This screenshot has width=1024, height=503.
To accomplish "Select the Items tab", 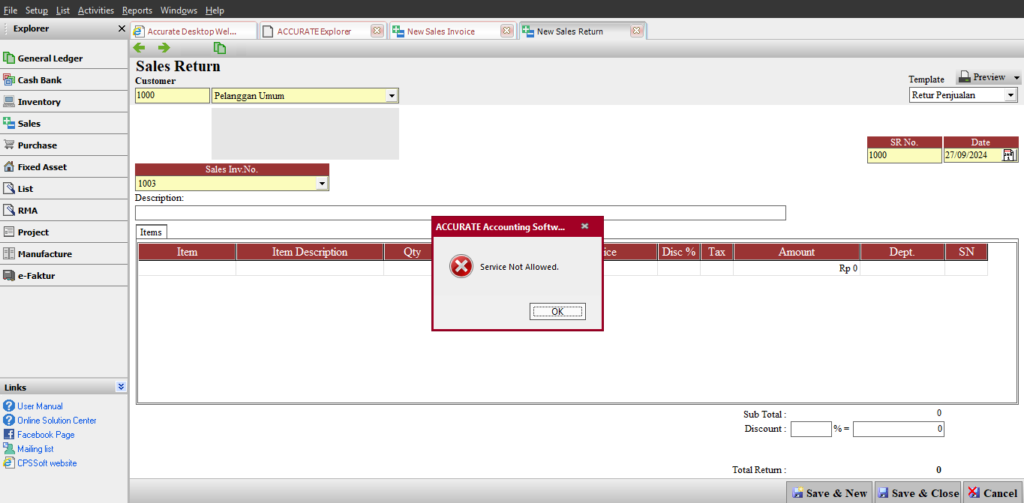I will pos(152,232).
